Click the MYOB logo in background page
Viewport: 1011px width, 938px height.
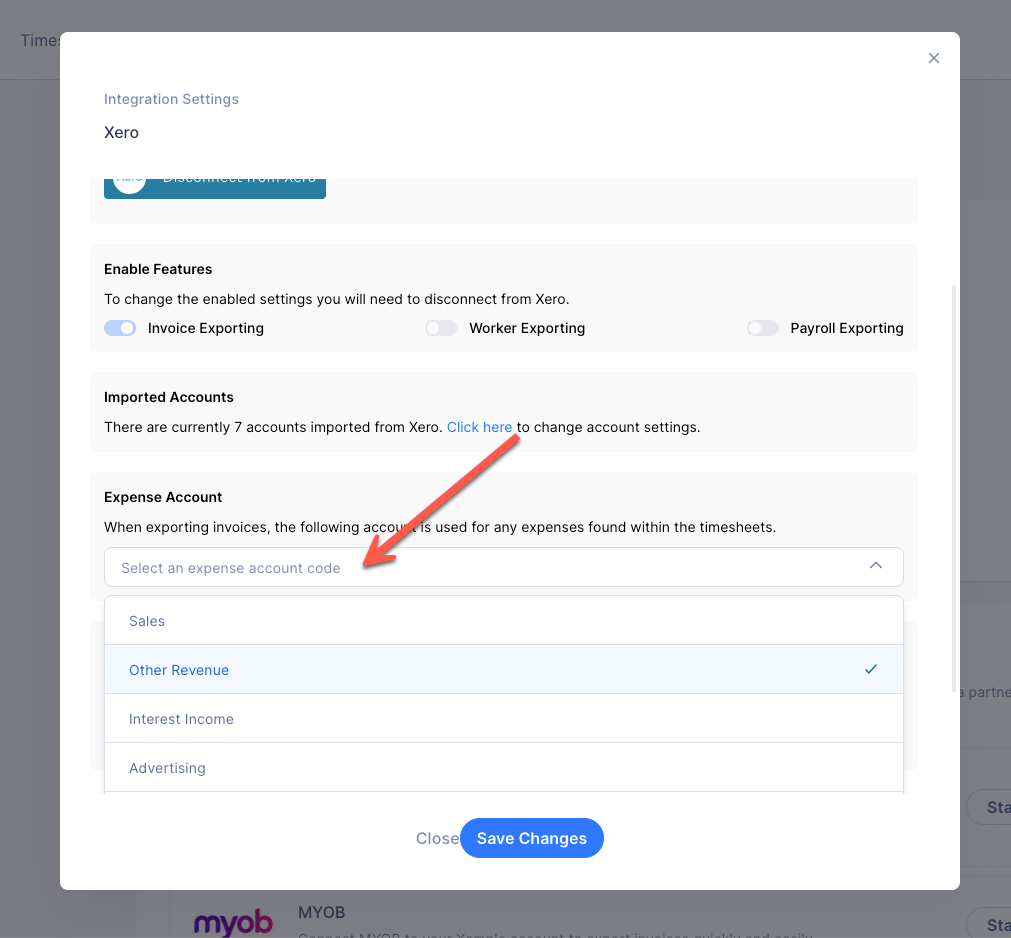(x=233, y=923)
